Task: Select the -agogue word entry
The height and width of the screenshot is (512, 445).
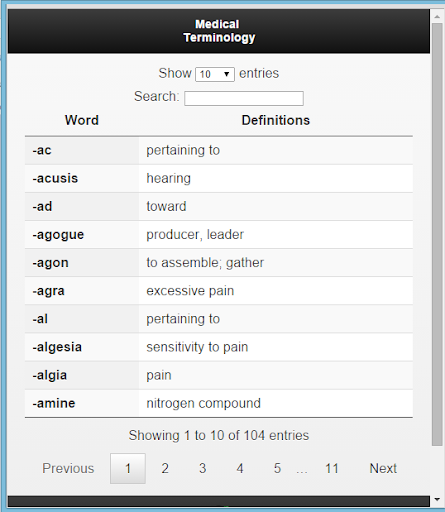Action: pos(58,235)
